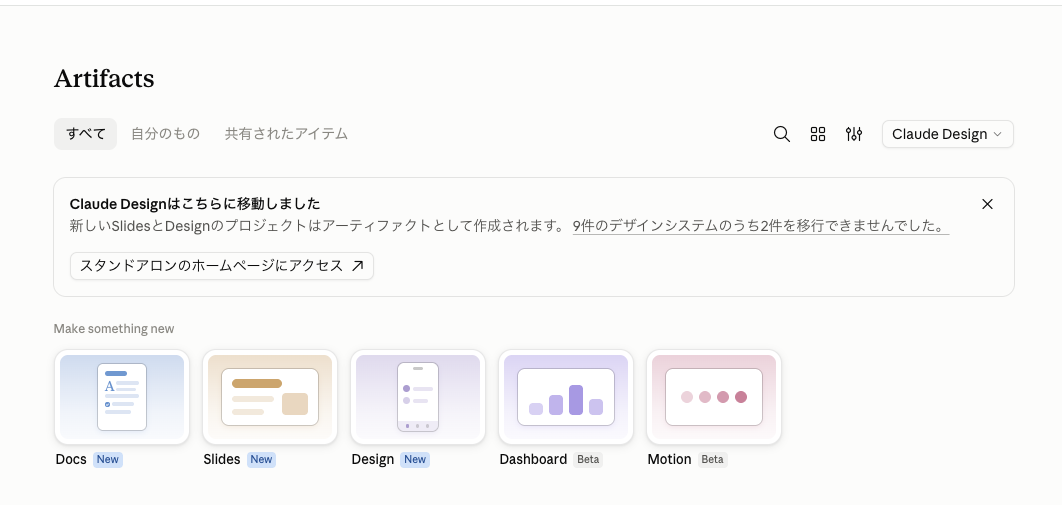Click the New badge beside Slides

(261, 460)
